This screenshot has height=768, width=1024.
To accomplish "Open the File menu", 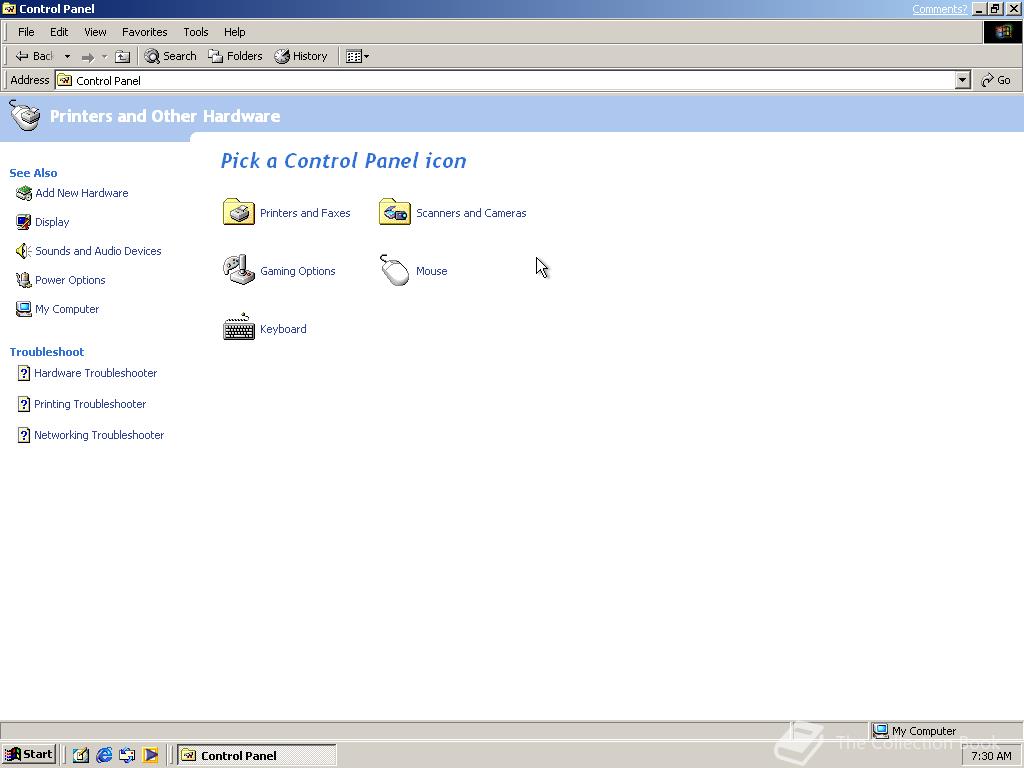I will click(26, 32).
